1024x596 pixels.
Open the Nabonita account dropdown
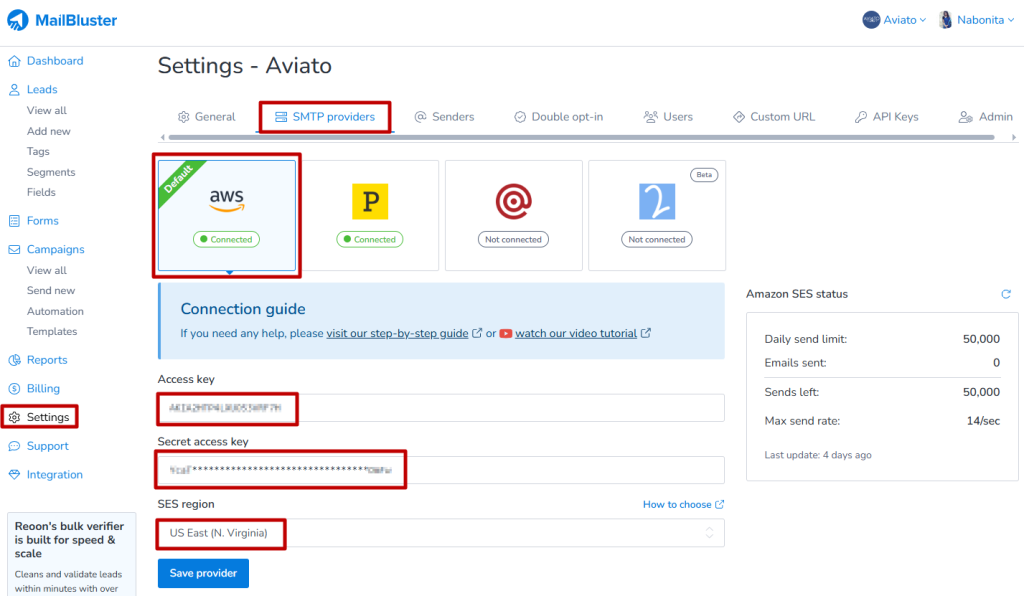(x=975, y=19)
